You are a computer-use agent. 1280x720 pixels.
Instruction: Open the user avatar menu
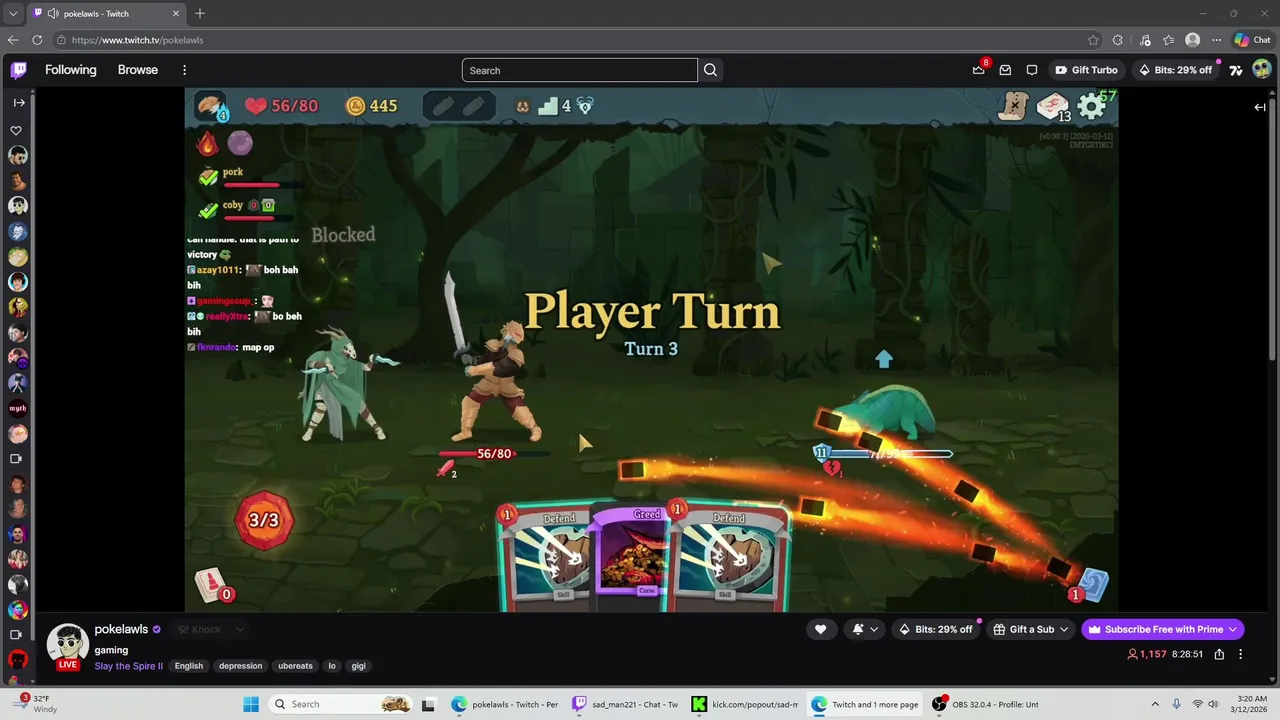(x=1262, y=70)
